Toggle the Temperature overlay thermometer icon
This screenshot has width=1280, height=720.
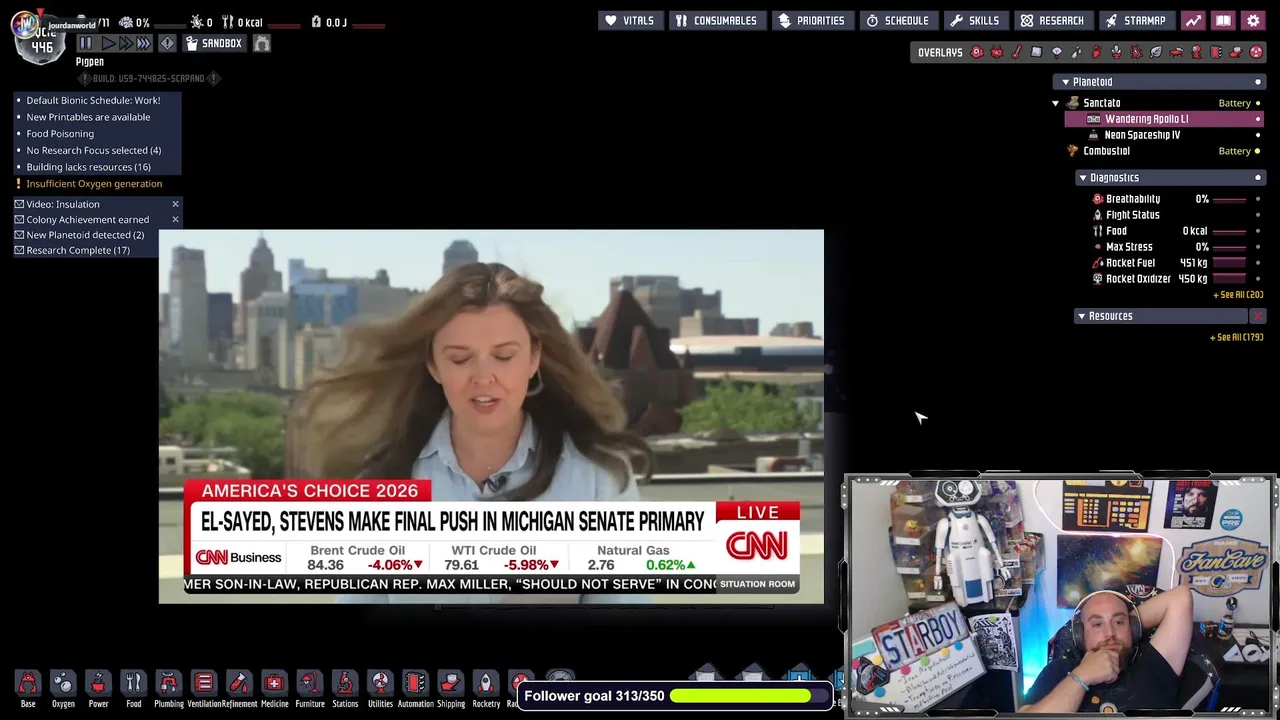[x=1017, y=52]
